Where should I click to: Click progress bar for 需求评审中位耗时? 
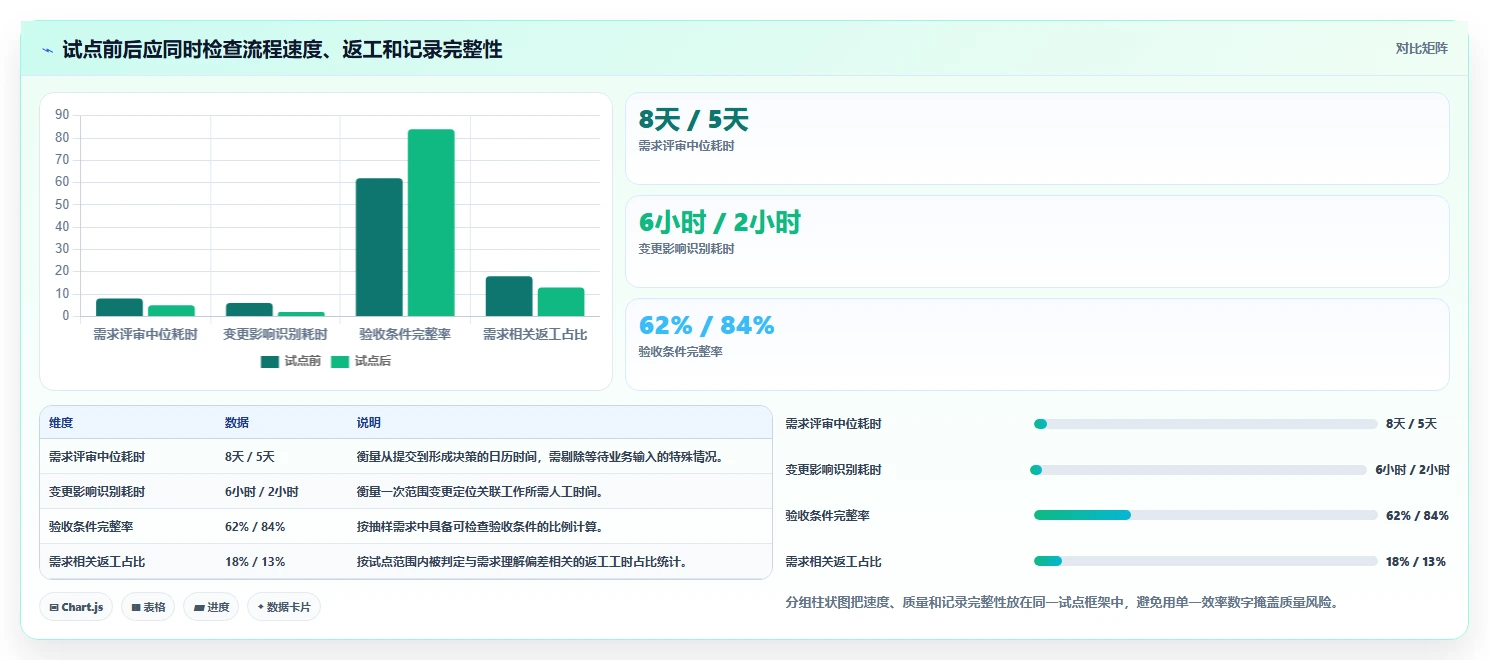[1205, 424]
